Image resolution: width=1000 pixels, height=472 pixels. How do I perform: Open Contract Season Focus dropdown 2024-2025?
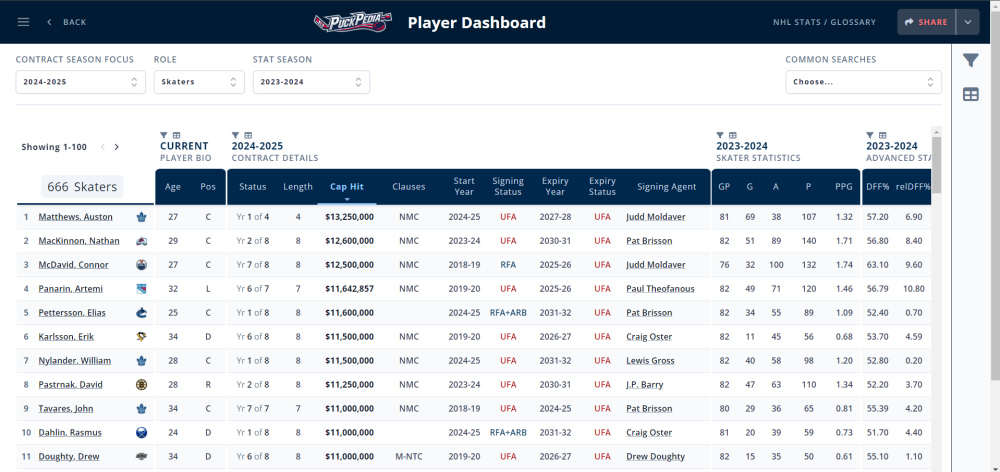click(x=80, y=82)
